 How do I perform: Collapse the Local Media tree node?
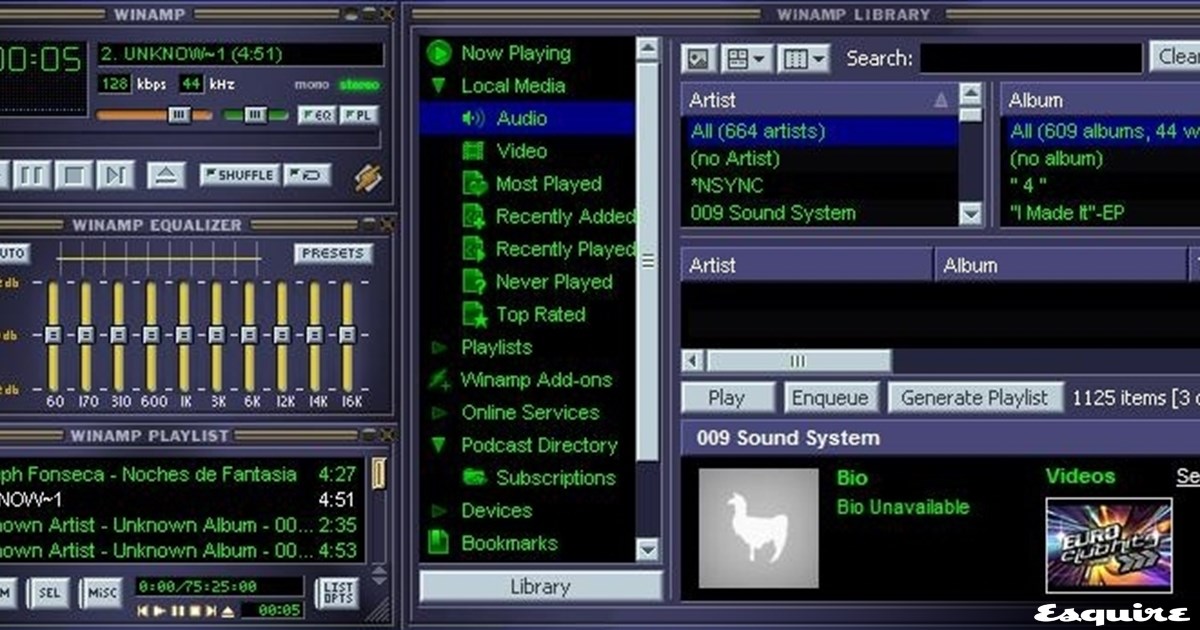pos(438,87)
